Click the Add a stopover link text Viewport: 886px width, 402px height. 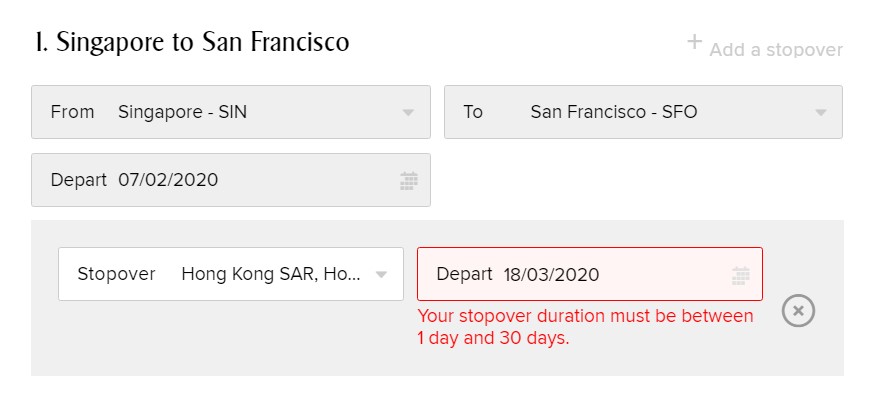point(776,50)
